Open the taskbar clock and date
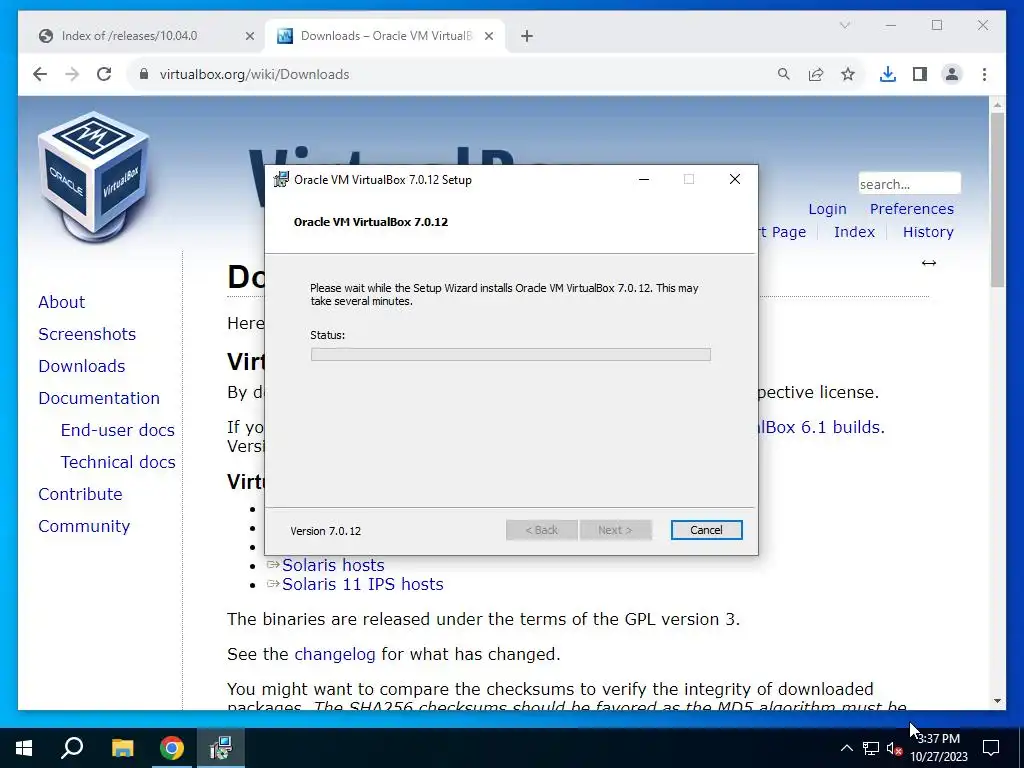 point(938,748)
